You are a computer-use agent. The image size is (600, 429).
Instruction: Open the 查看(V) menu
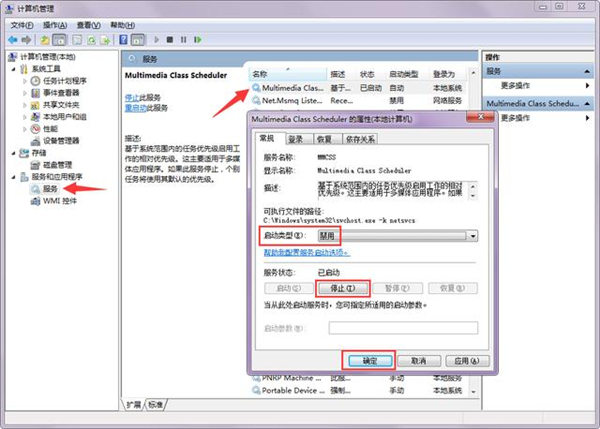tap(88, 25)
